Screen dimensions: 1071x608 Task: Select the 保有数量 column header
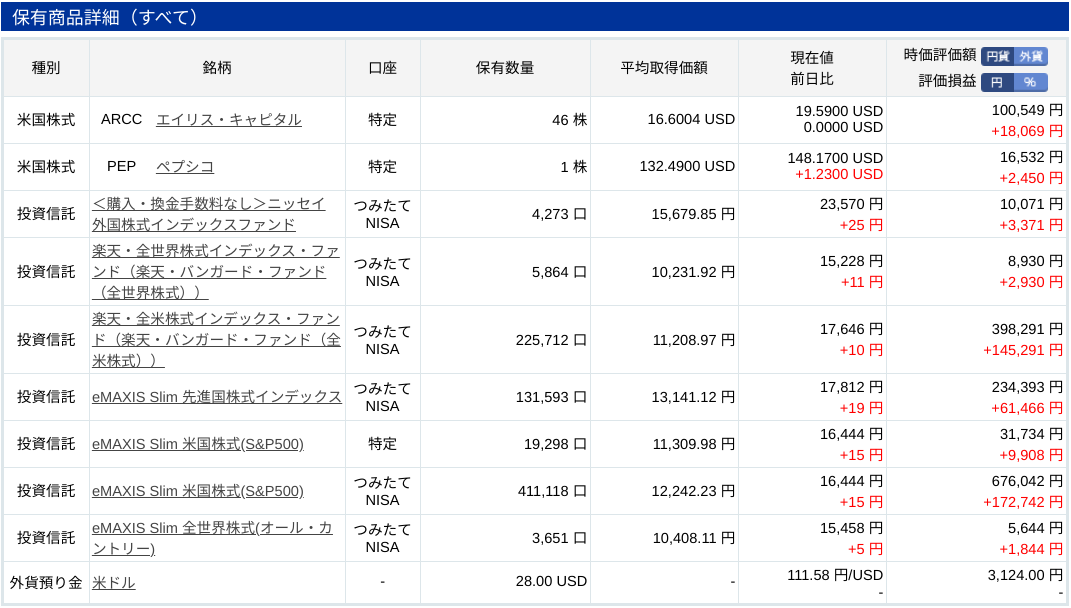pyautogui.click(x=505, y=68)
